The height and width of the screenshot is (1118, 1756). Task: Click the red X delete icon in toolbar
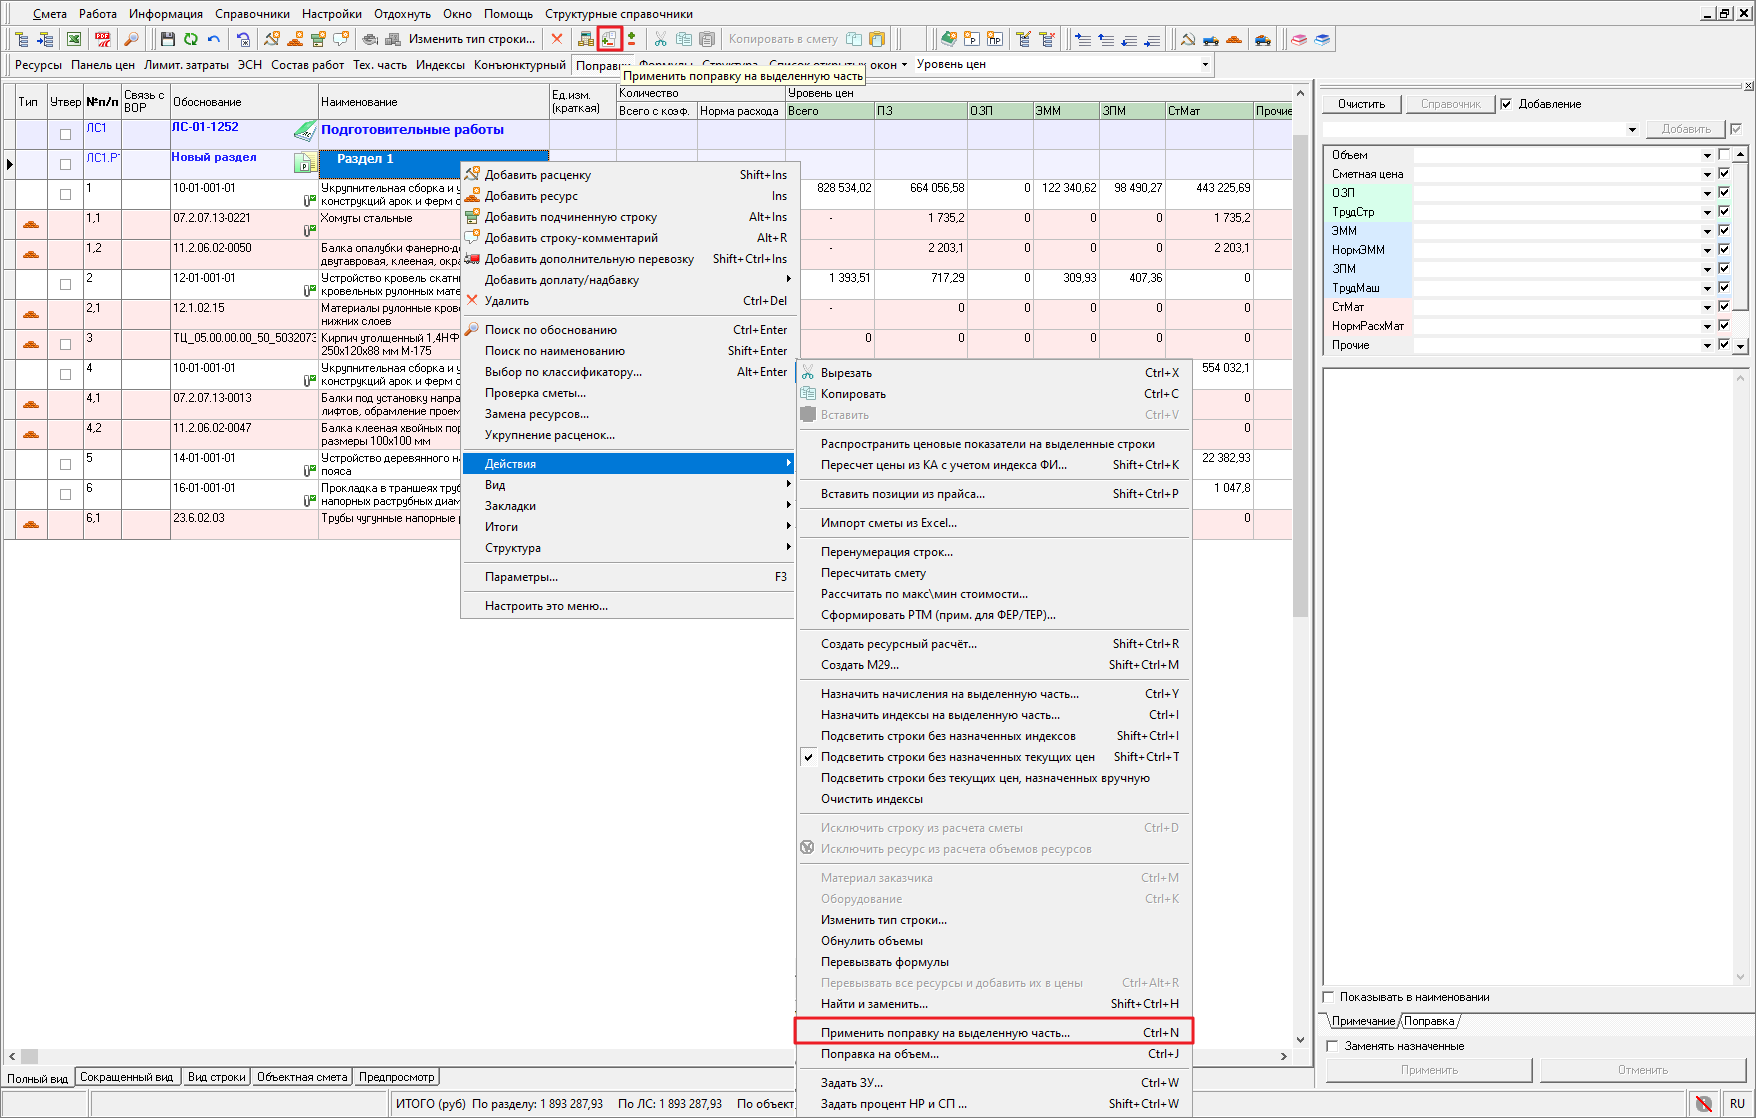click(557, 39)
